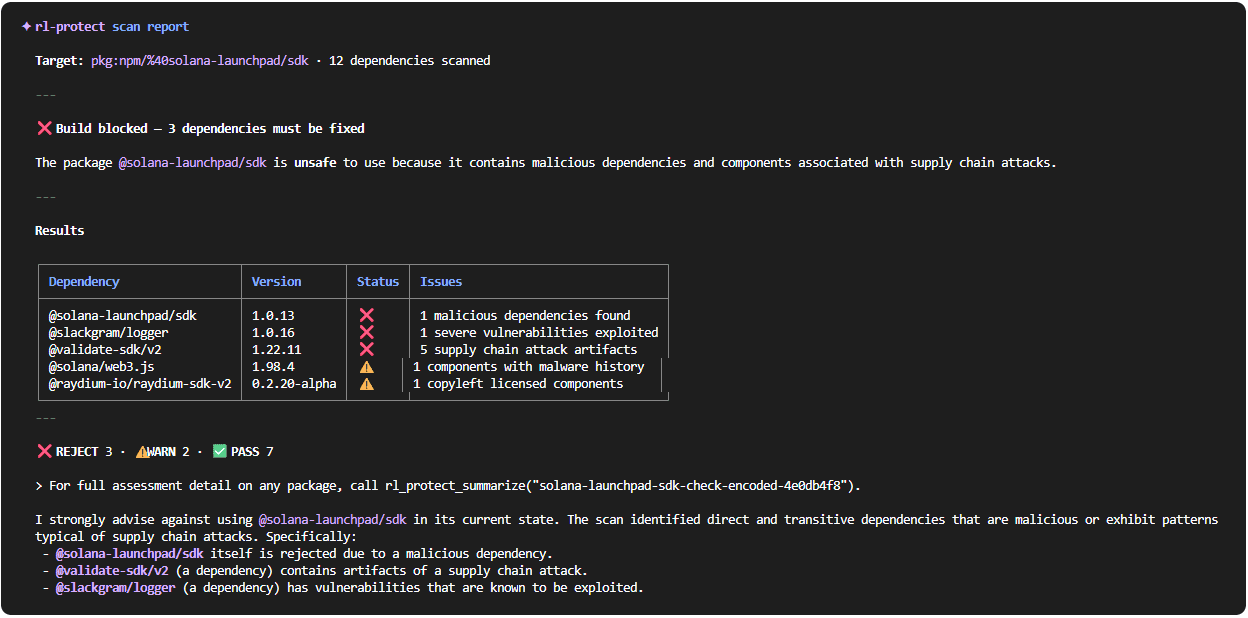The height and width of the screenshot is (618, 1248).
Task: Click the red X beside REJECT 3
Action: (x=43, y=451)
